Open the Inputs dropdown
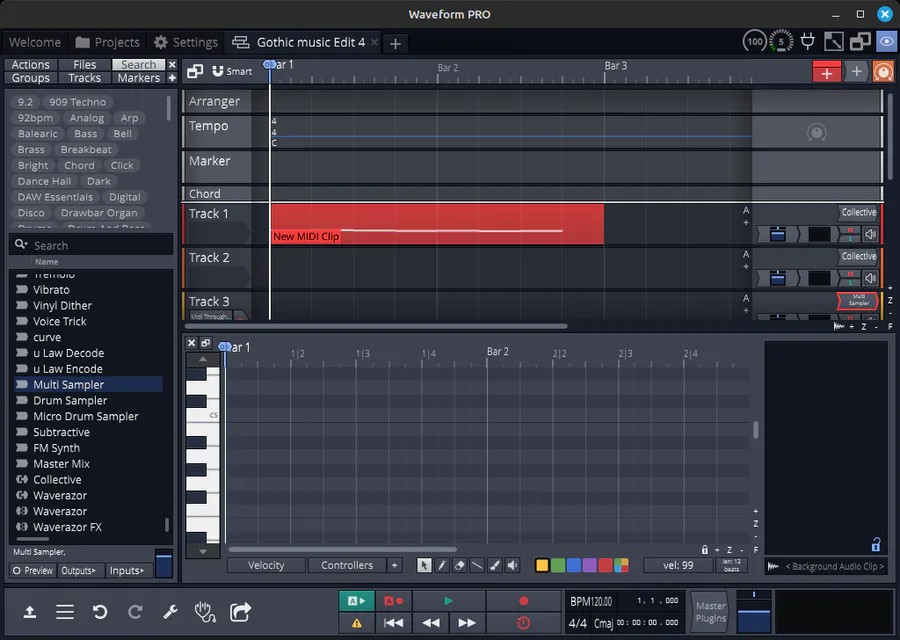900x640 pixels. (x=127, y=571)
